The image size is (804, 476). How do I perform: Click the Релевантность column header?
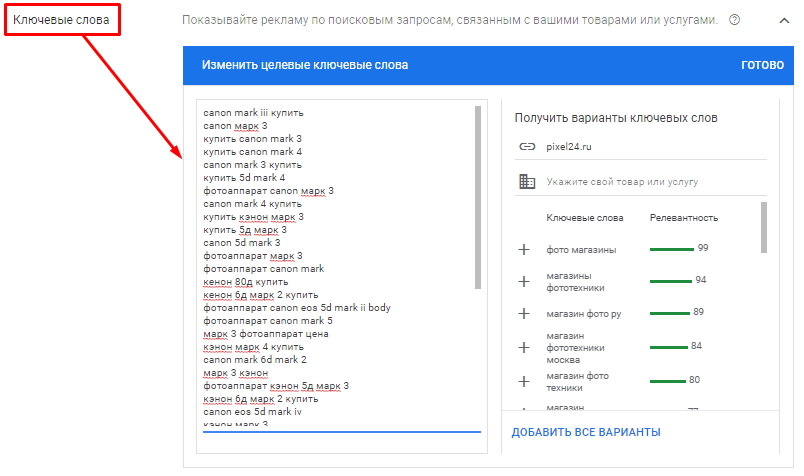[x=683, y=217]
